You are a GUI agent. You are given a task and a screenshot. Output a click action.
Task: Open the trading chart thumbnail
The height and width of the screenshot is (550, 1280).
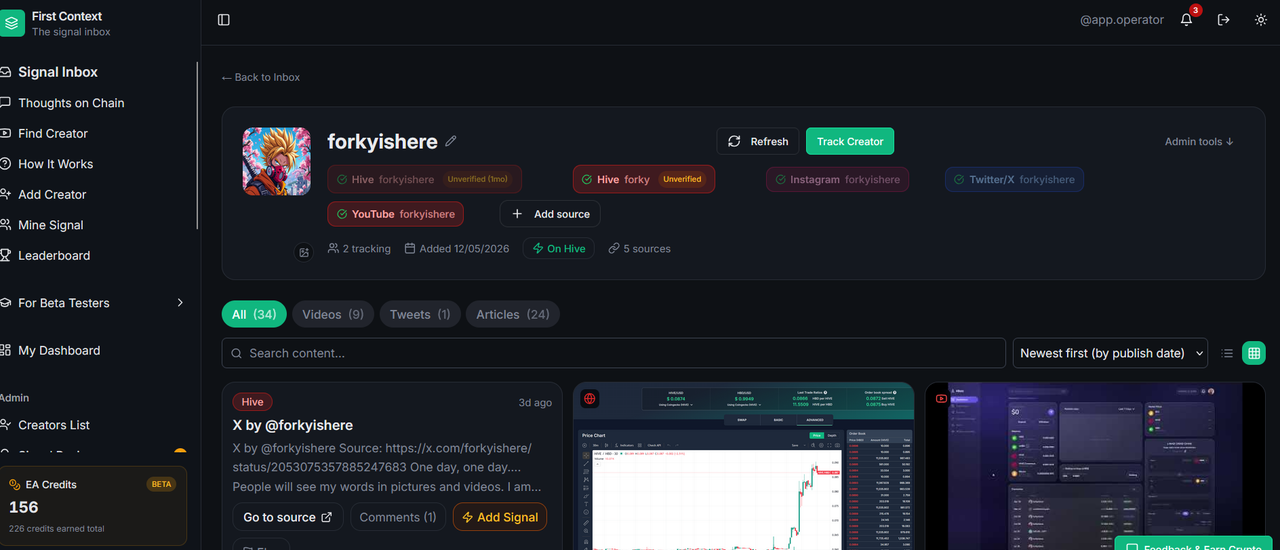point(743,466)
